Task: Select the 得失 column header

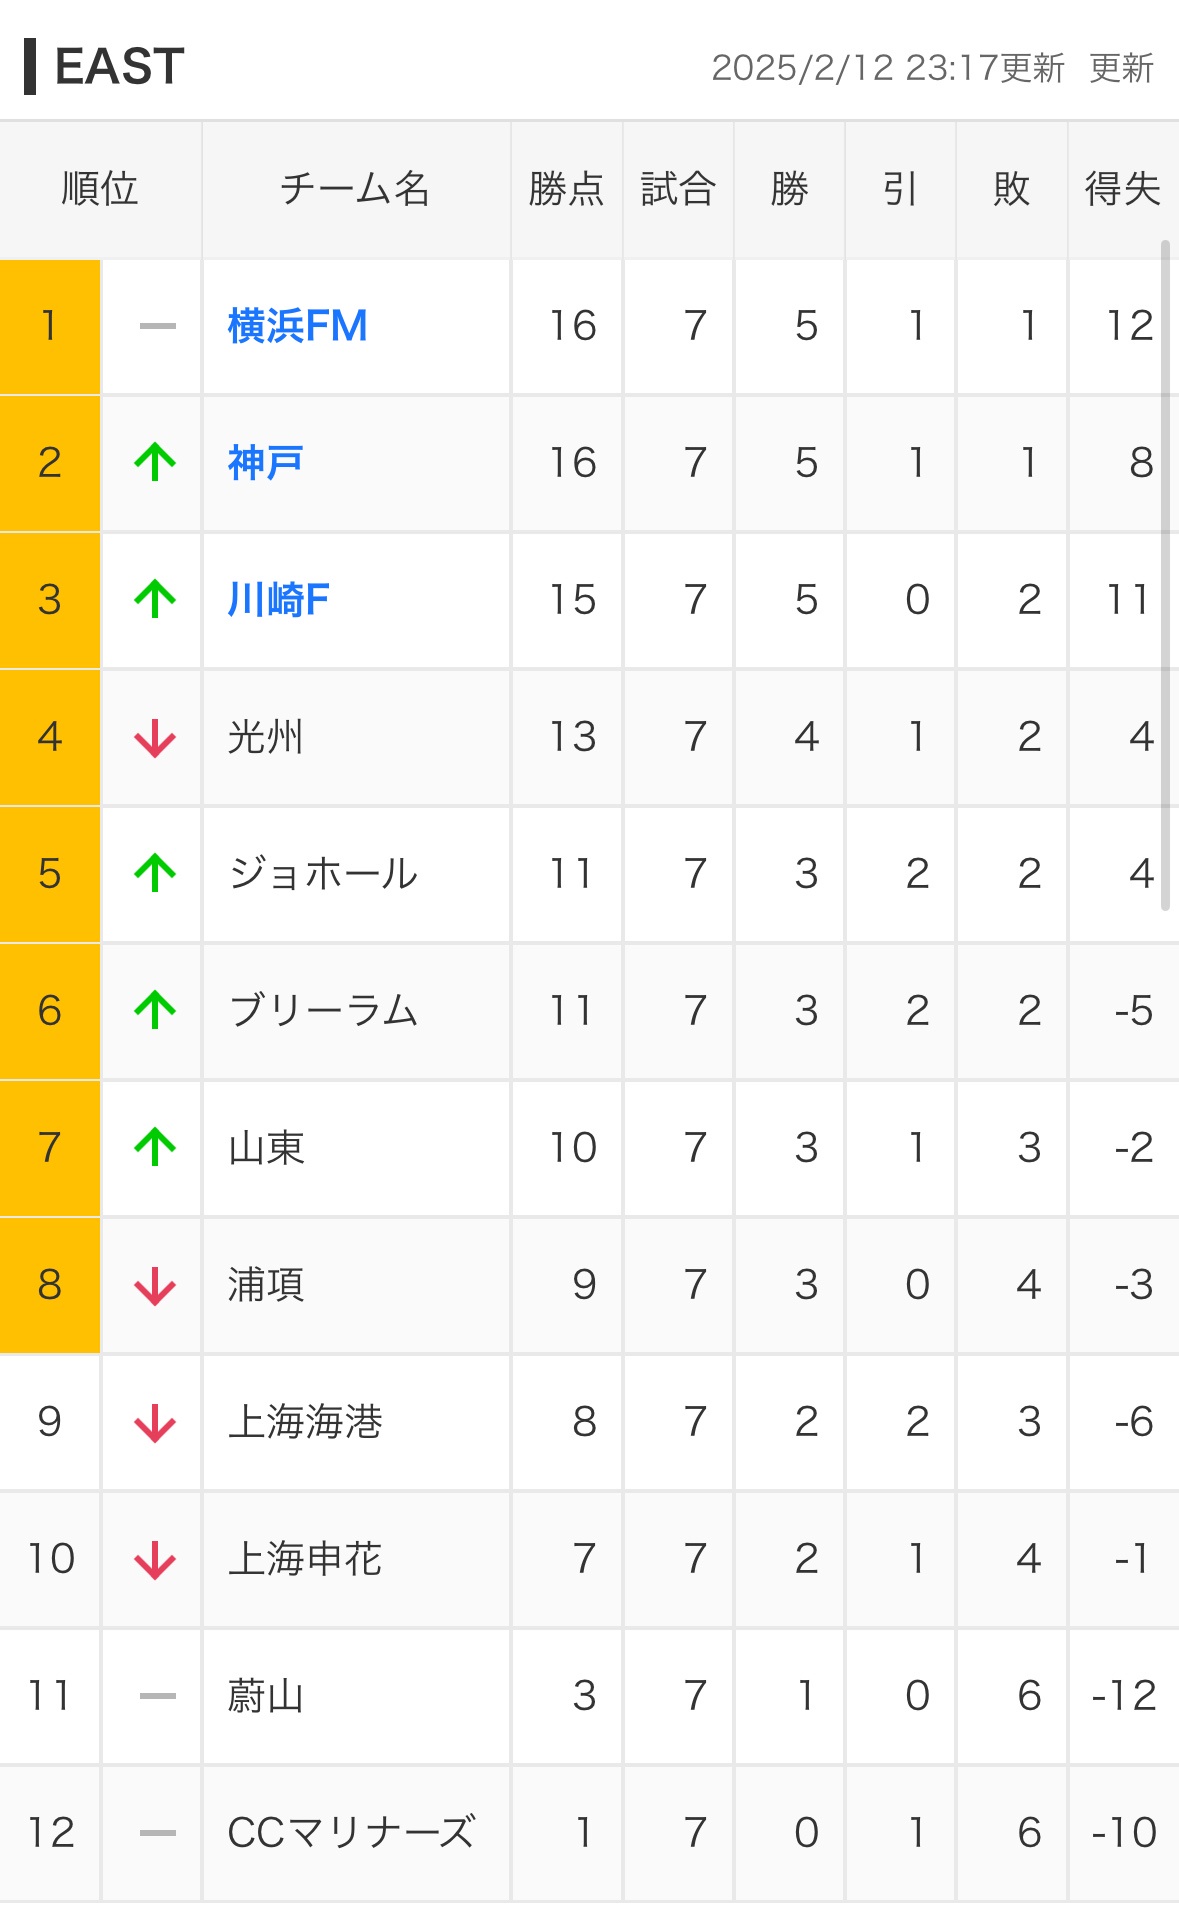Action: click(x=1123, y=189)
